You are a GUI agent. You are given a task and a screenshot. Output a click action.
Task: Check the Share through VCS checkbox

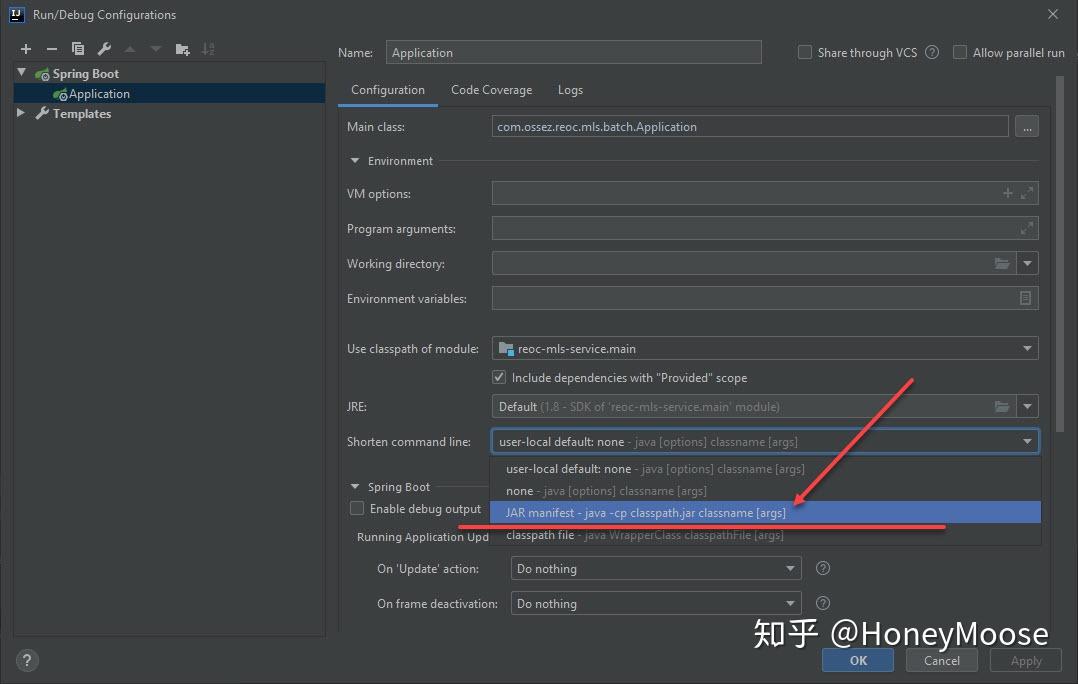pyautogui.click(x=804, y=52)
